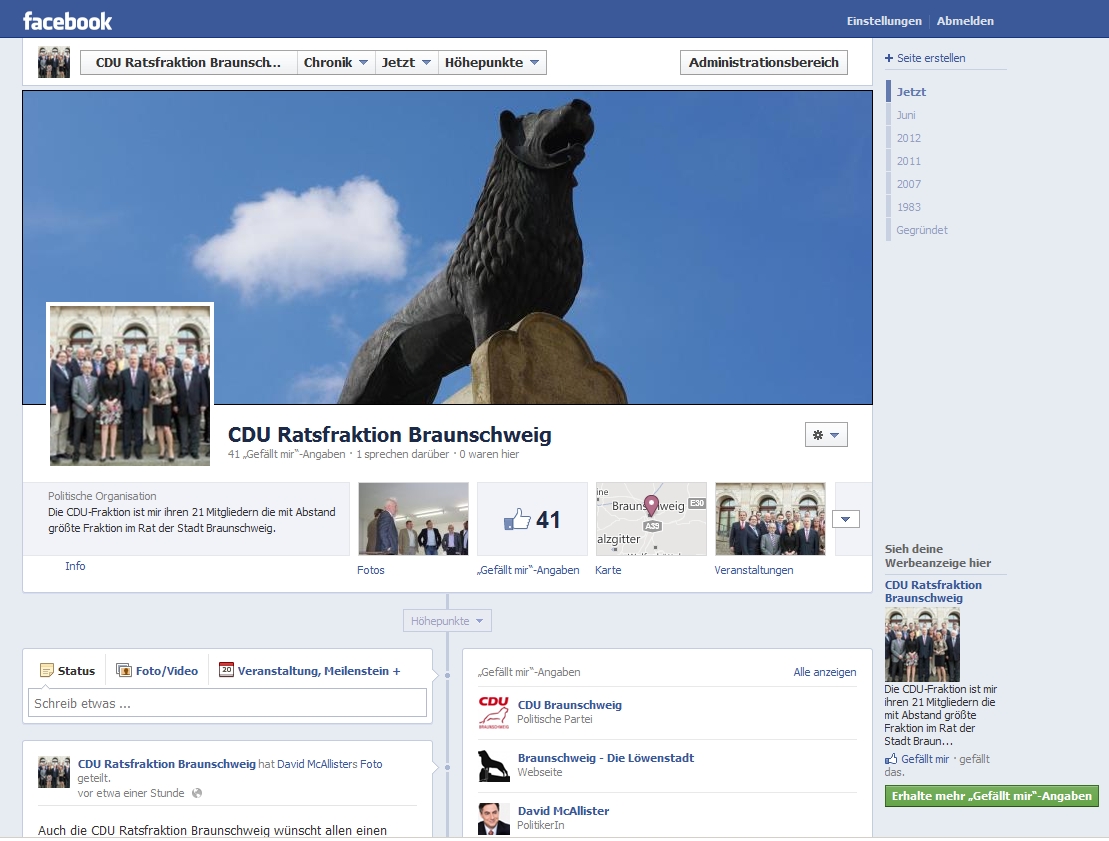Click the „Gefällt mir"-Angaben tile label
This screenshot has height=841, width=1109.
click(528, 570)
